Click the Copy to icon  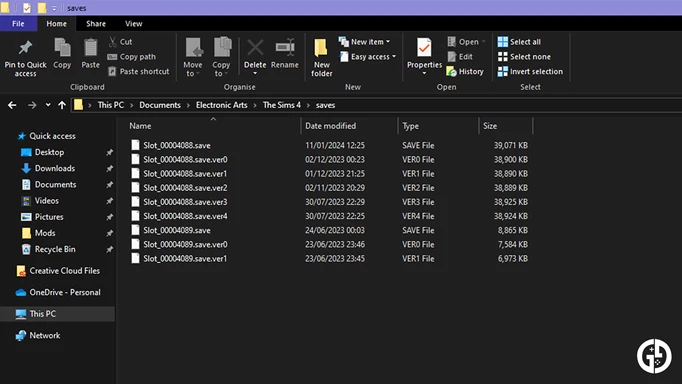click(x=222, y=47)
